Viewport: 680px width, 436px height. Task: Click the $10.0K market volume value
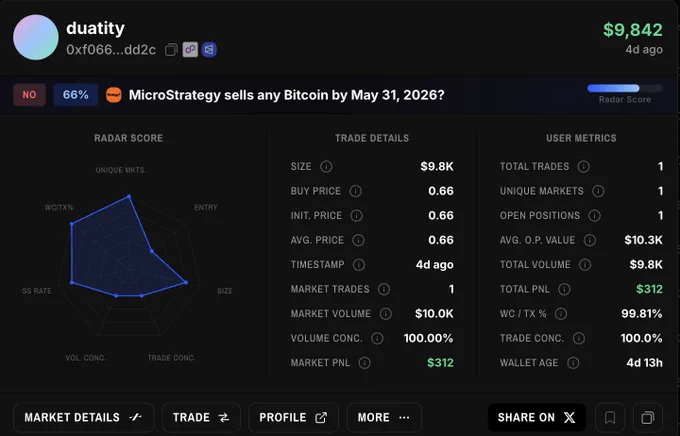(434, 314)
